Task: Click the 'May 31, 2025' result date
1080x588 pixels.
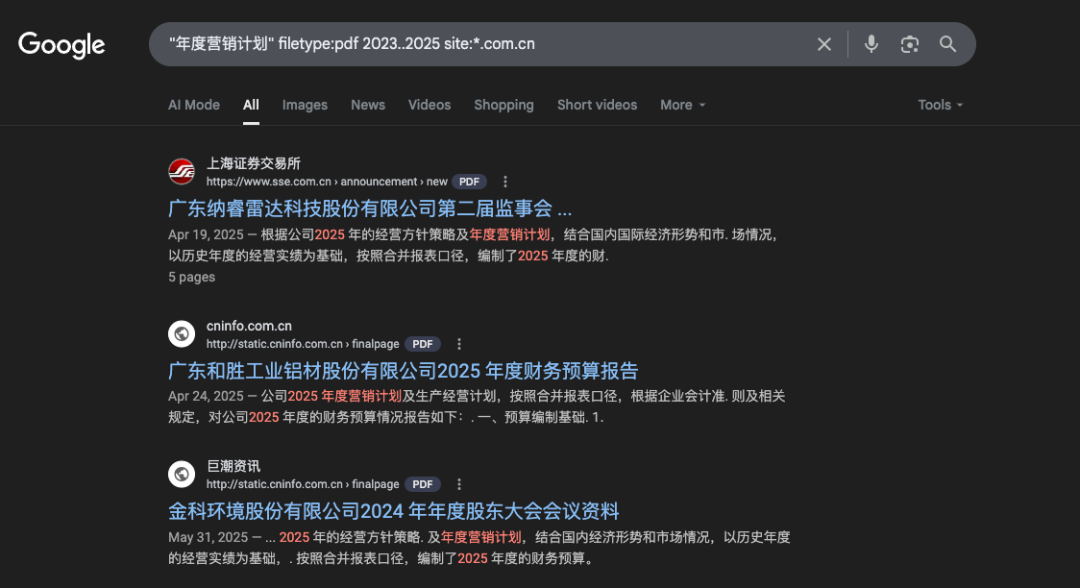Action: (x=207, y=537)
